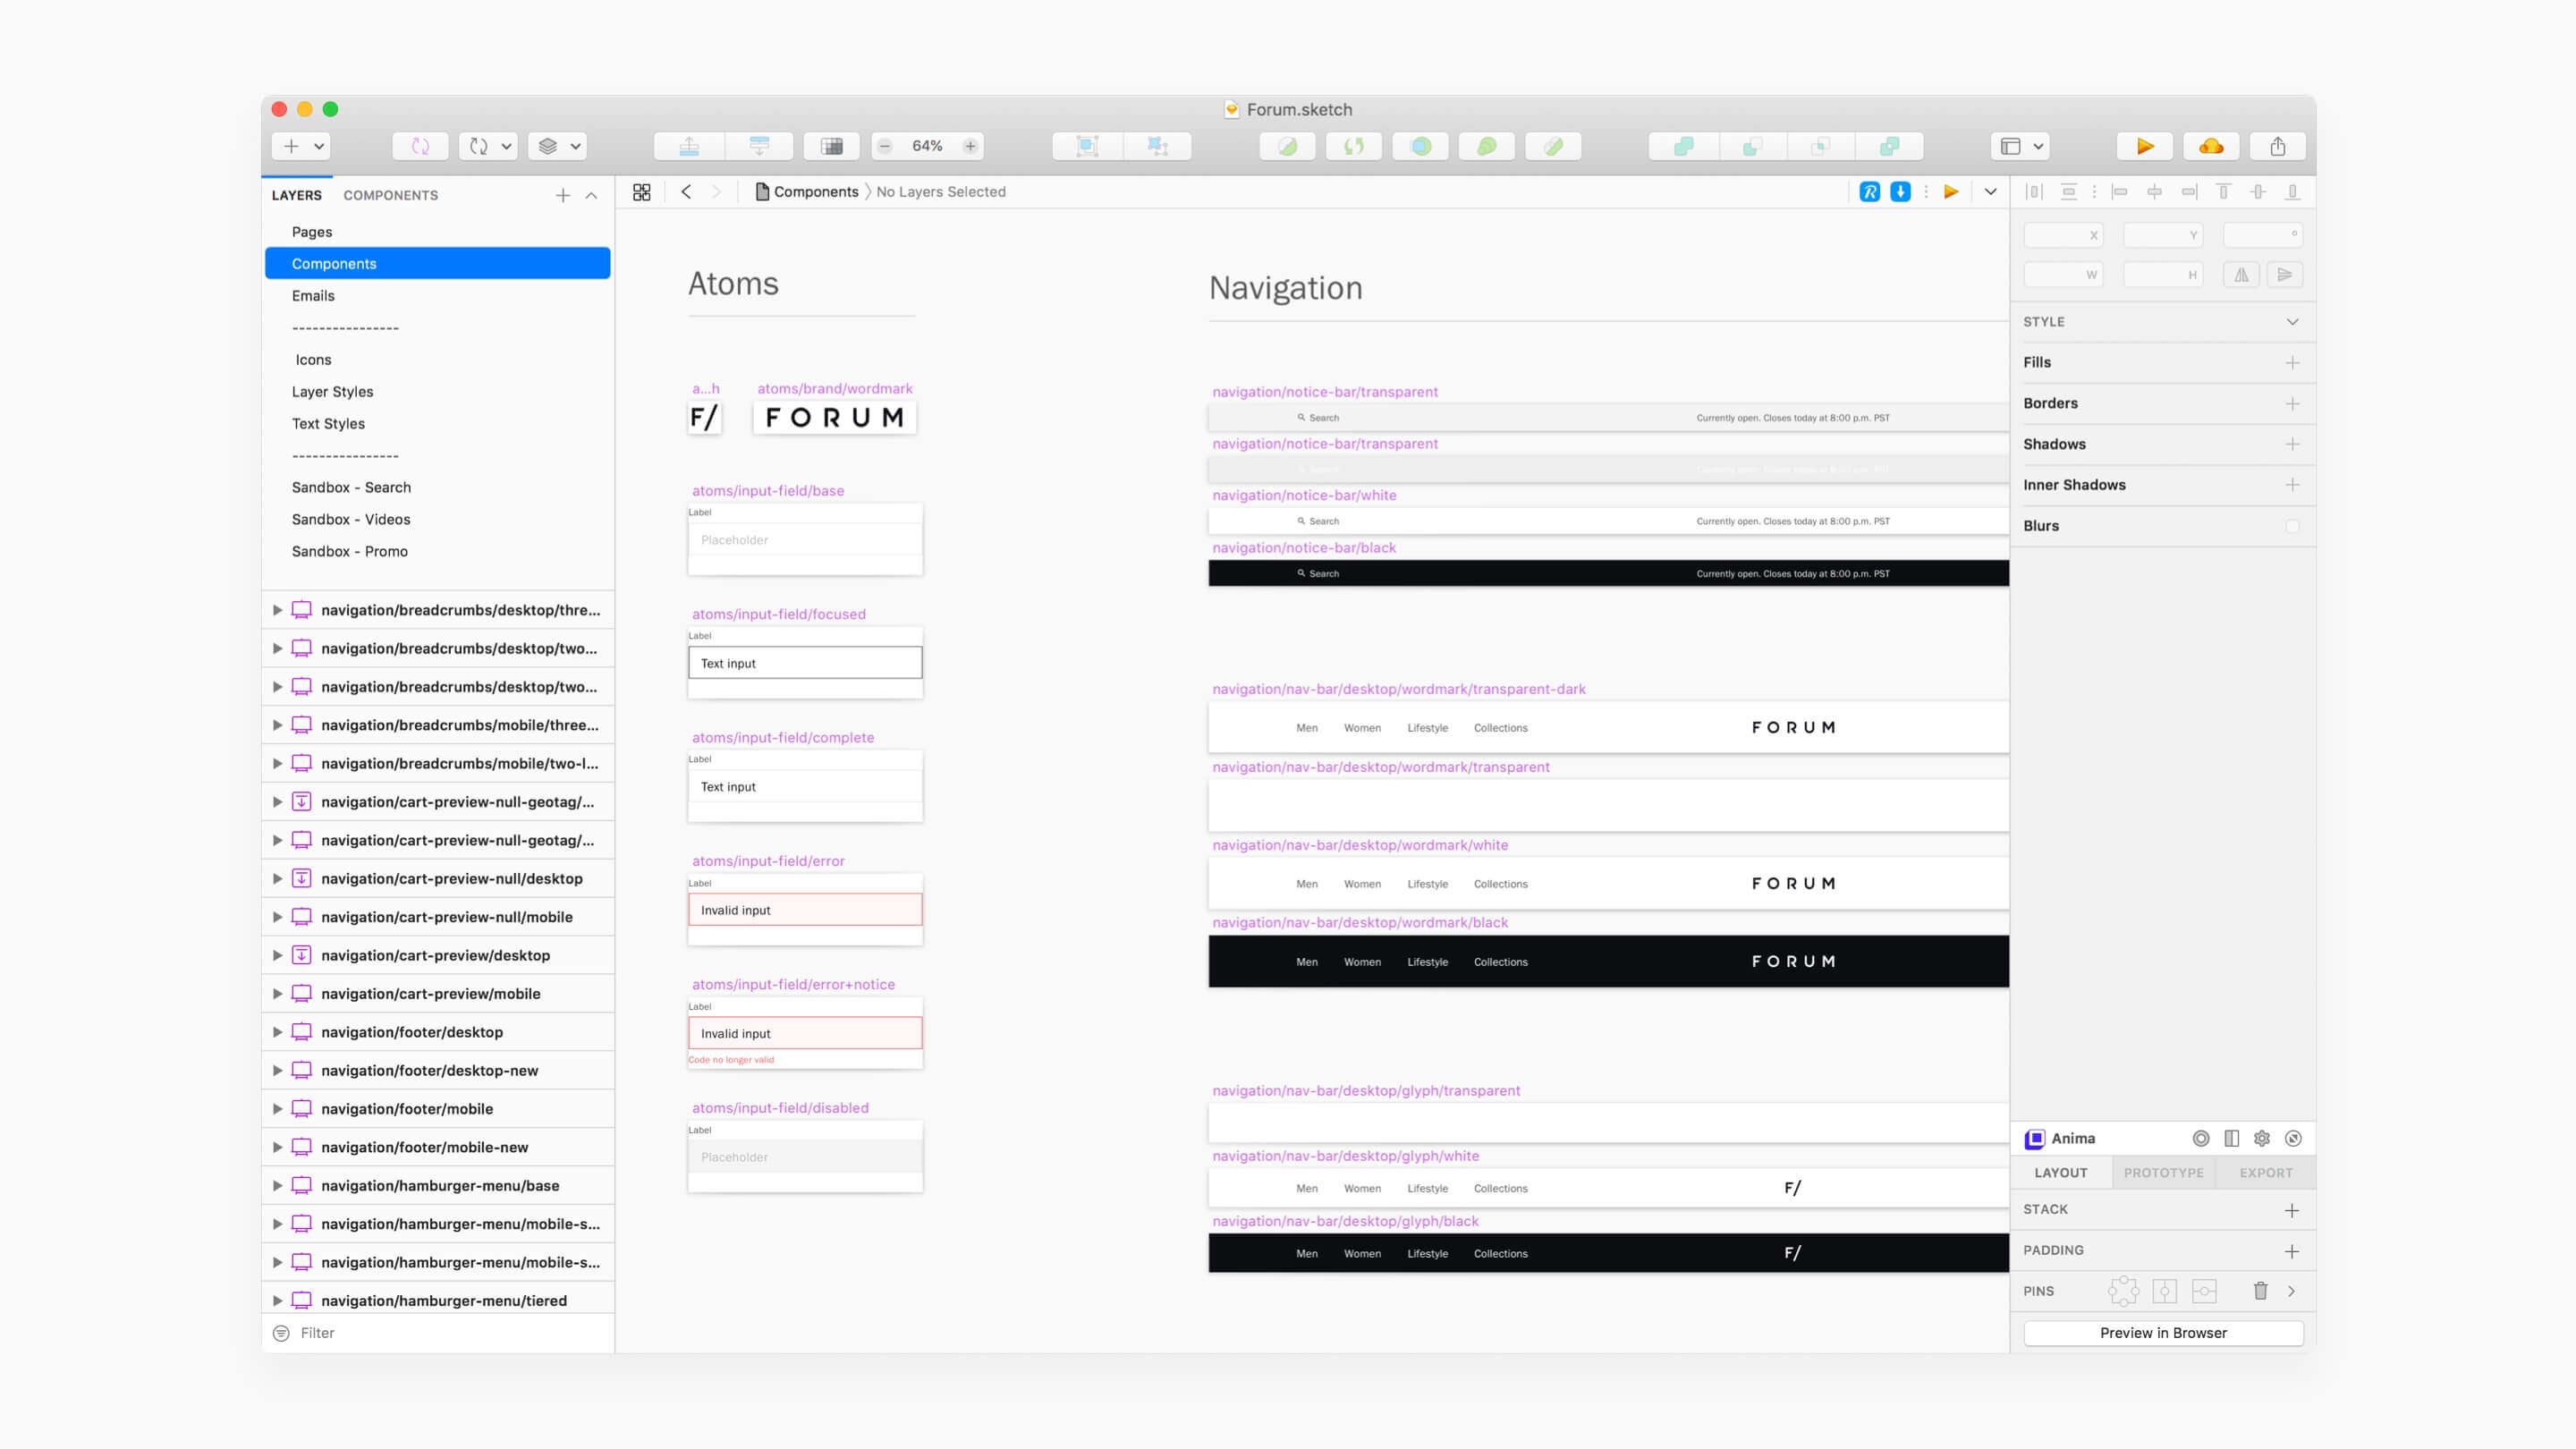Click the Anima pins trash icon
This screenshot has height=1449, width=2576.
tap(2260, 1291)
